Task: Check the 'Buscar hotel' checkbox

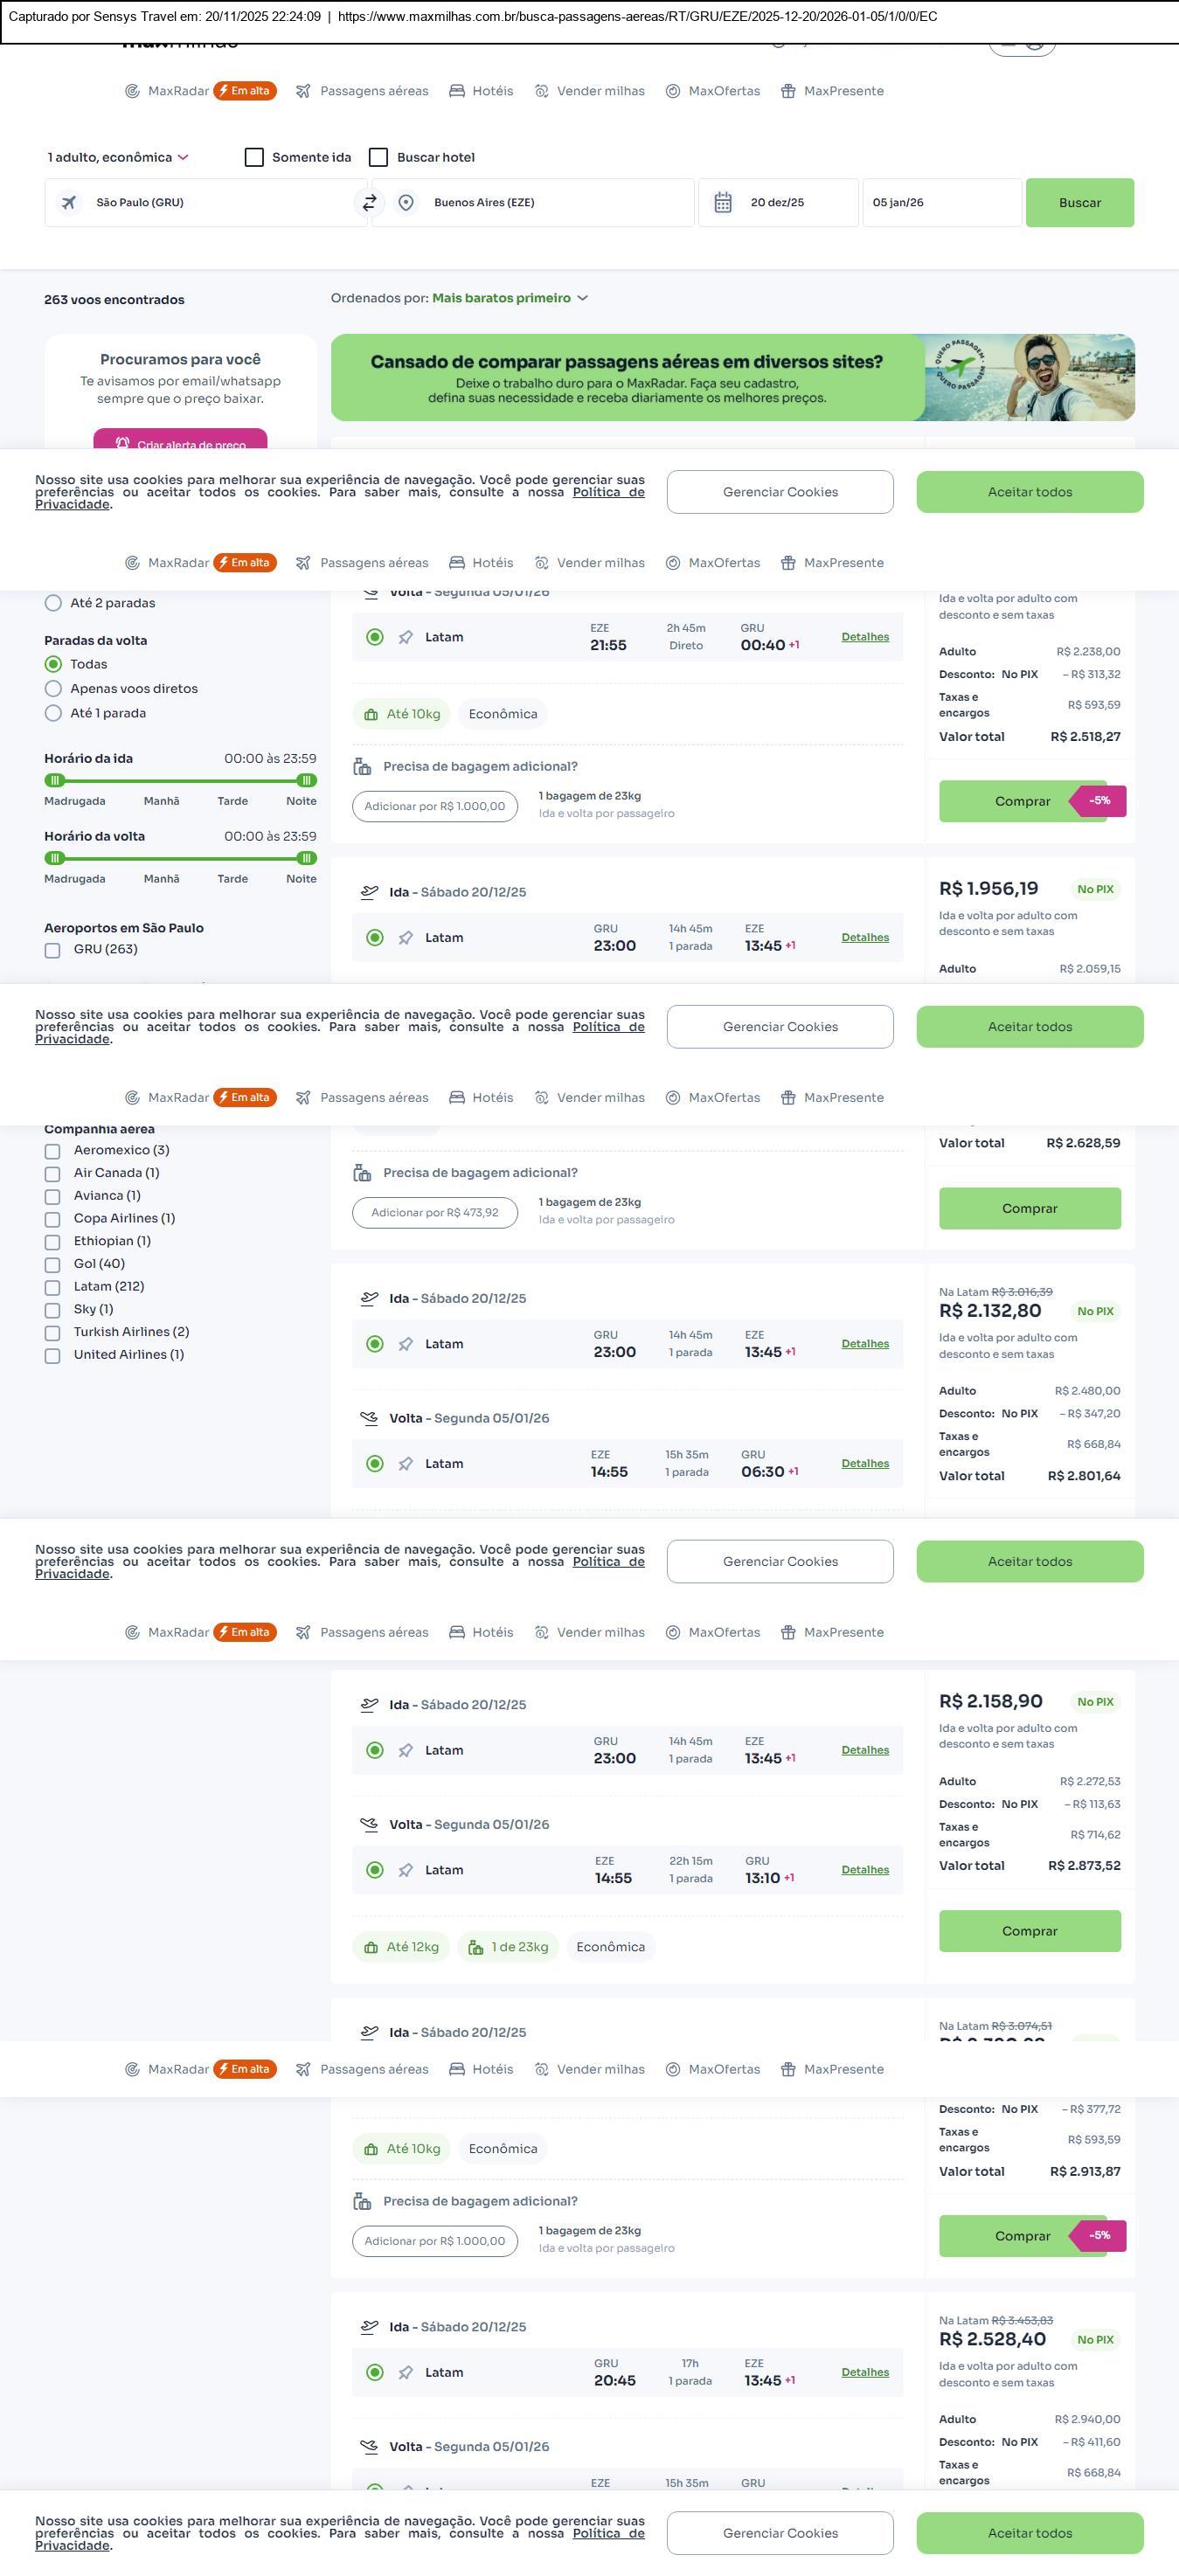Action: point(379,158)
